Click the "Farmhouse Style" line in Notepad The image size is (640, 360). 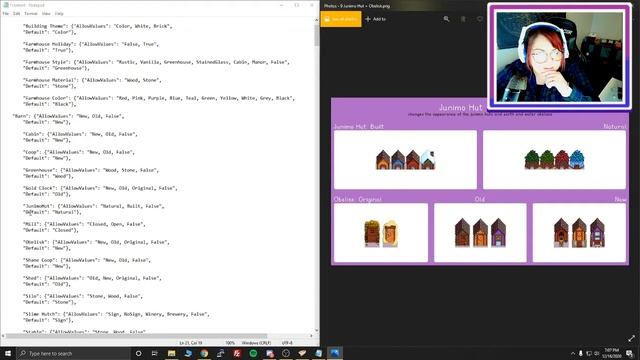click(156, 62)
